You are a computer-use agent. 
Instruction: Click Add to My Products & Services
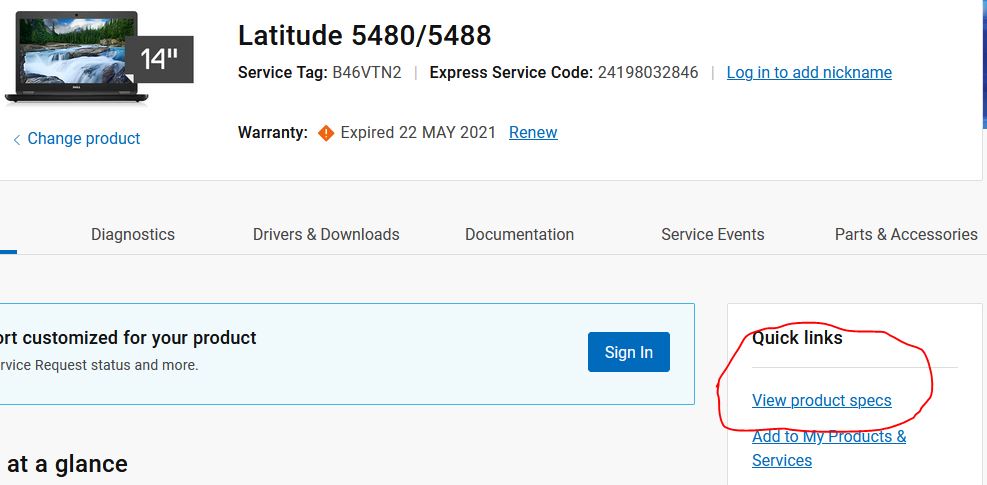click(x=829, y=448)
